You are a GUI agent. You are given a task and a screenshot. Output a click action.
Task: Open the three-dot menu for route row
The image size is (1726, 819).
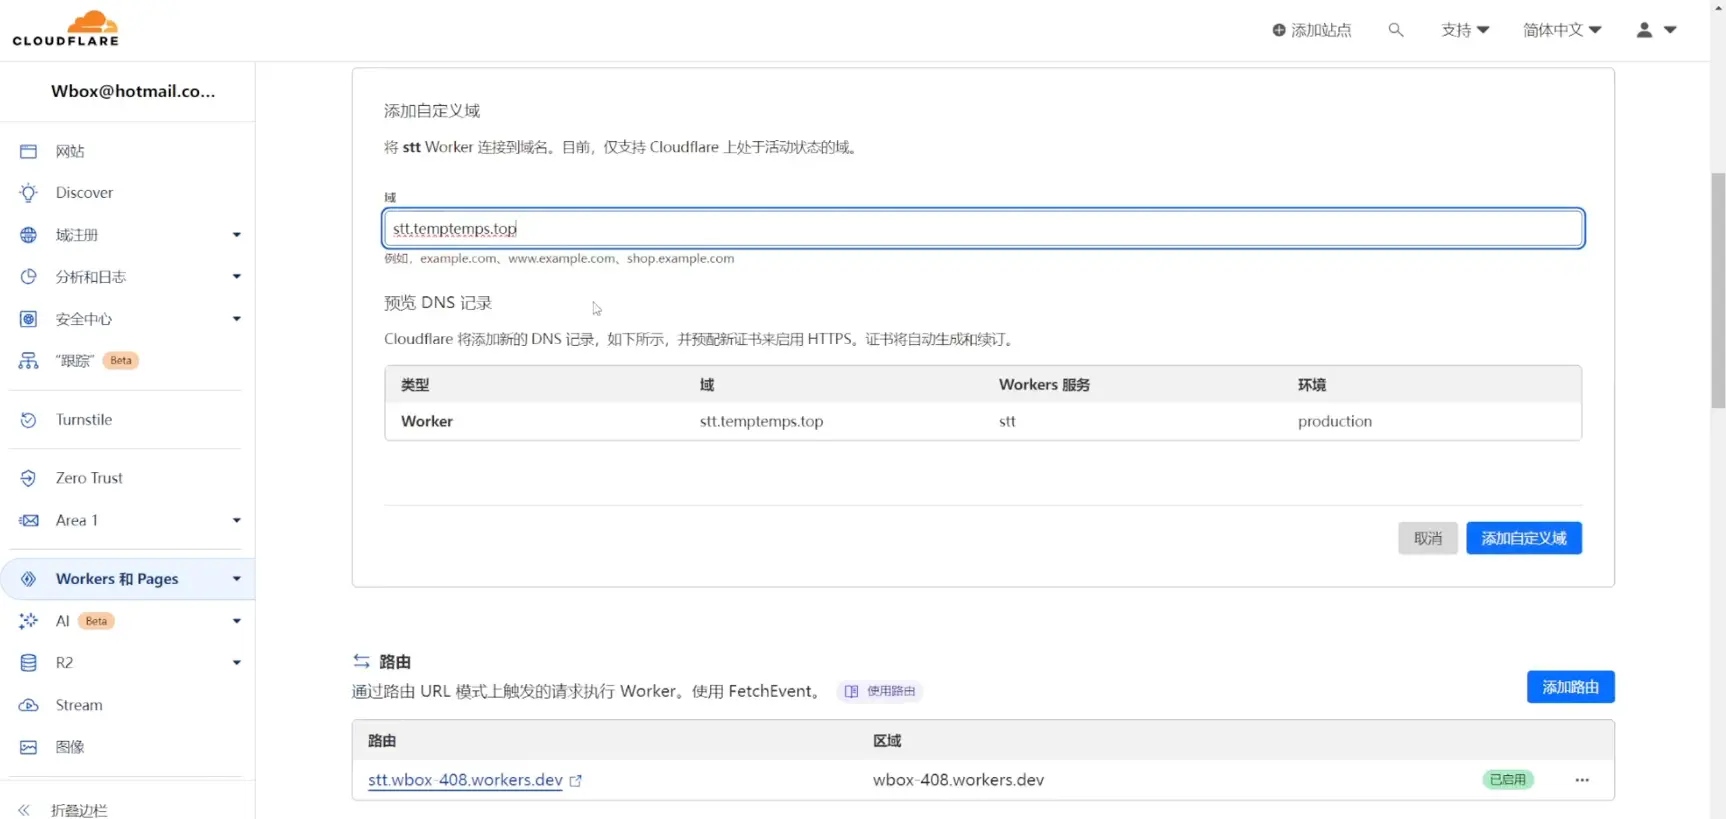[x=1582, y=780]
